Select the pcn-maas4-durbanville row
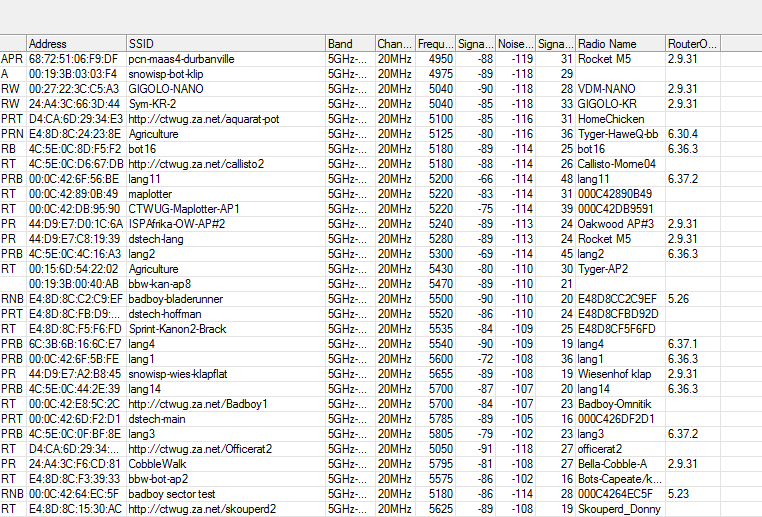Screen dimensions: 762x517 pos(181,59)
